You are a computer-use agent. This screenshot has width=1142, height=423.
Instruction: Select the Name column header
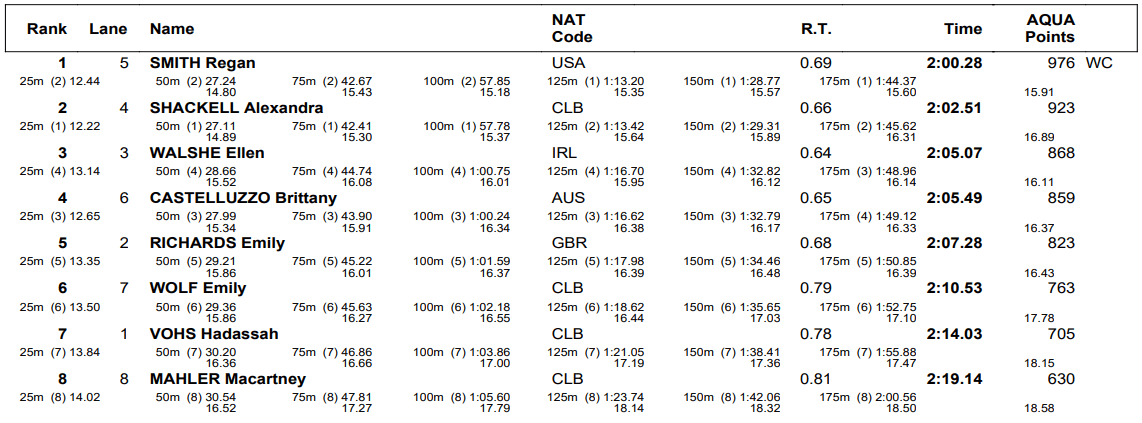pos(172,29)
